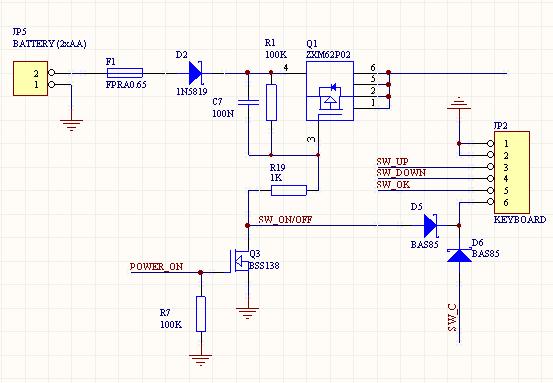This screenshot has height=383, width=553.
Task: Select the D2 1N5819 diode symbol
Action: tap(195, 73)
